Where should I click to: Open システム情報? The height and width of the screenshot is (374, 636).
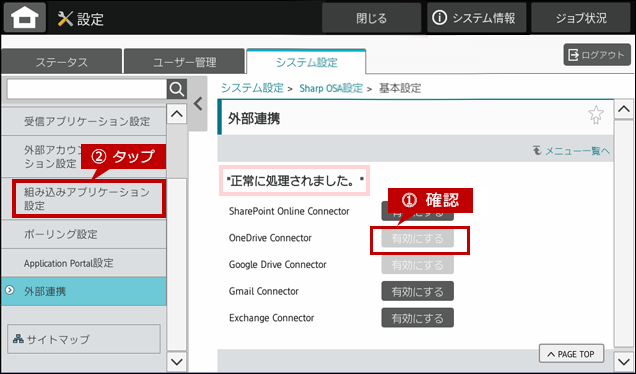coord(477,18)
